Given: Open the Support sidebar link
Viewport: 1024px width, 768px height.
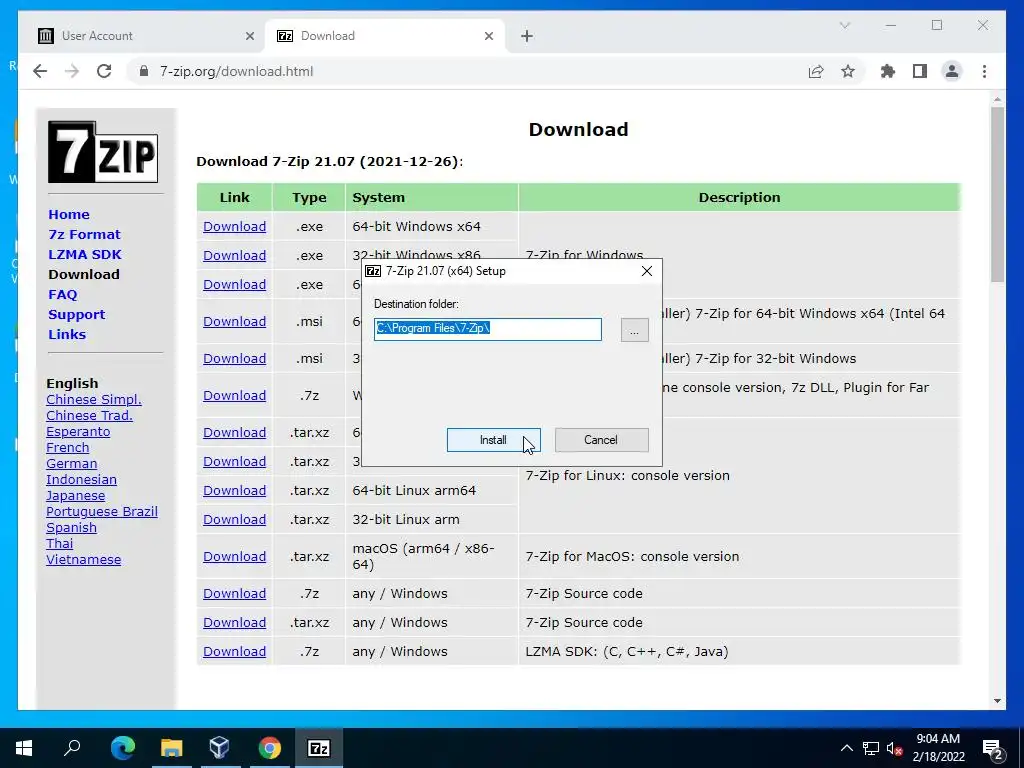Looking at the screenshot, I should pos(76,315).
